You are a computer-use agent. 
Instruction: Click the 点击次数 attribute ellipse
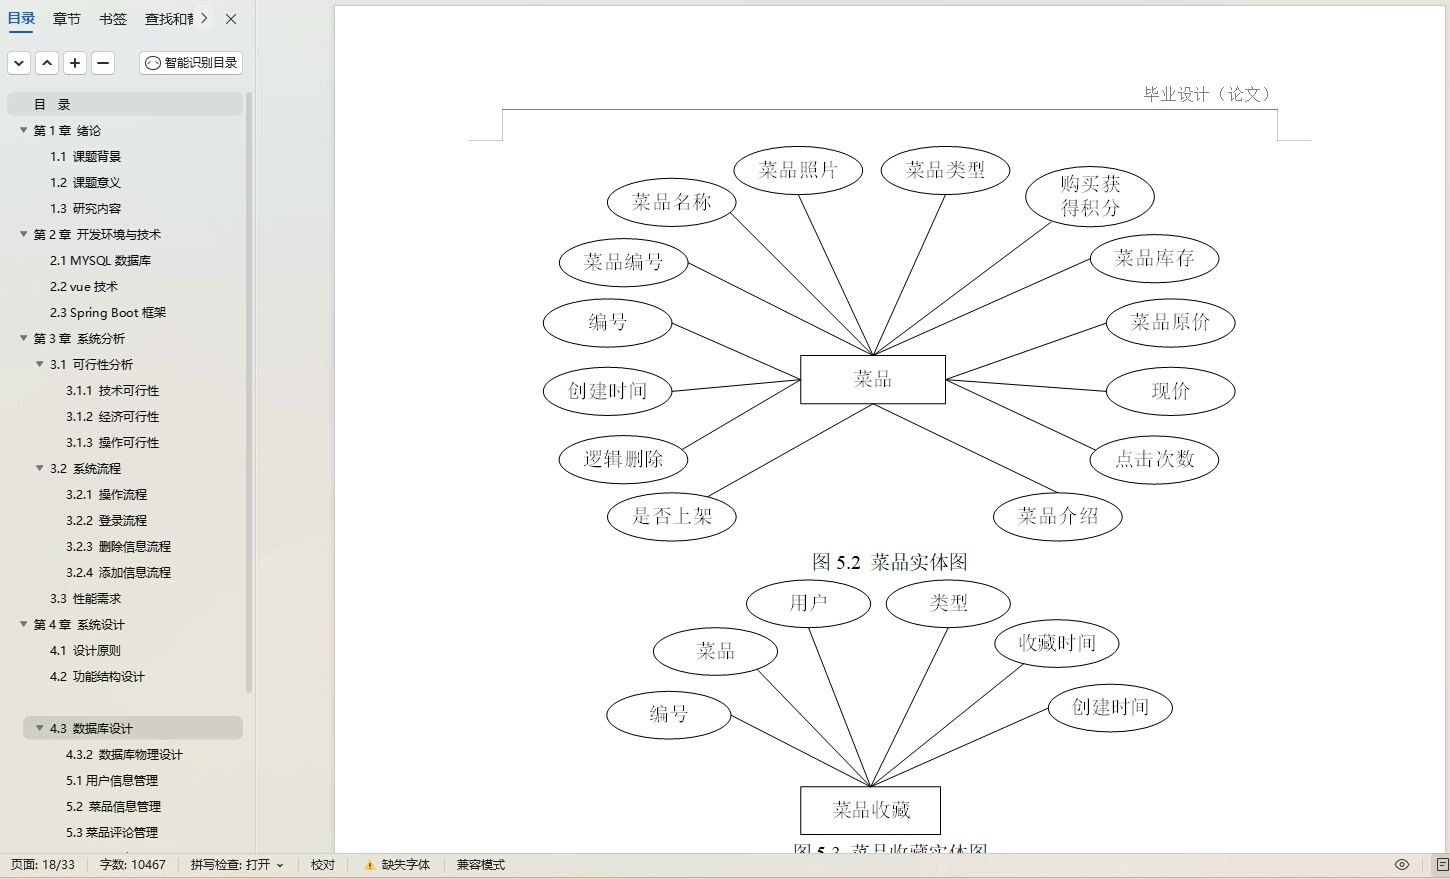pos(1155,459)
